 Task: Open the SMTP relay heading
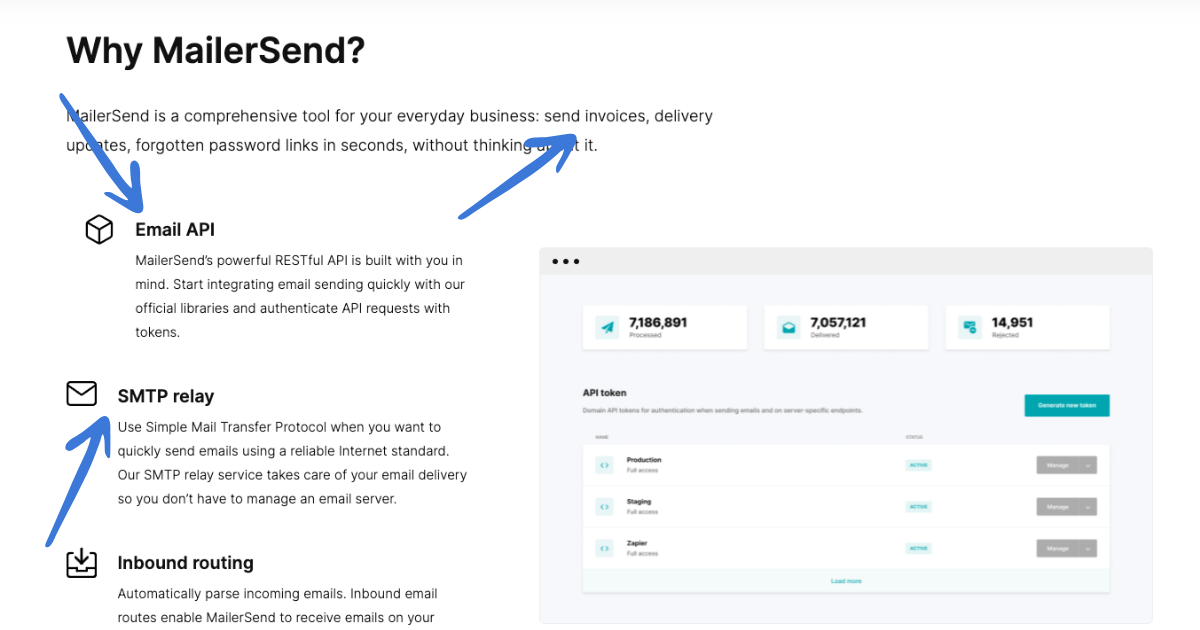pos(166,396)
